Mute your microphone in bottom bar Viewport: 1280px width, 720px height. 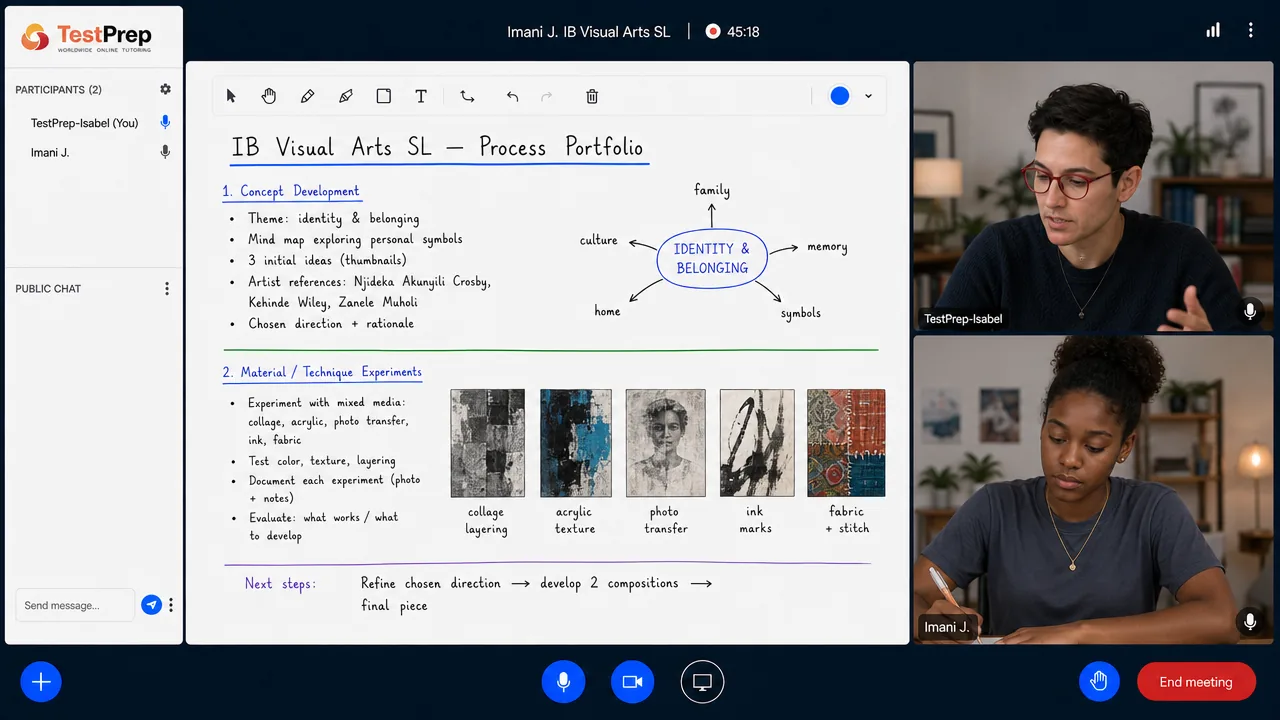(x=563, y=682)
